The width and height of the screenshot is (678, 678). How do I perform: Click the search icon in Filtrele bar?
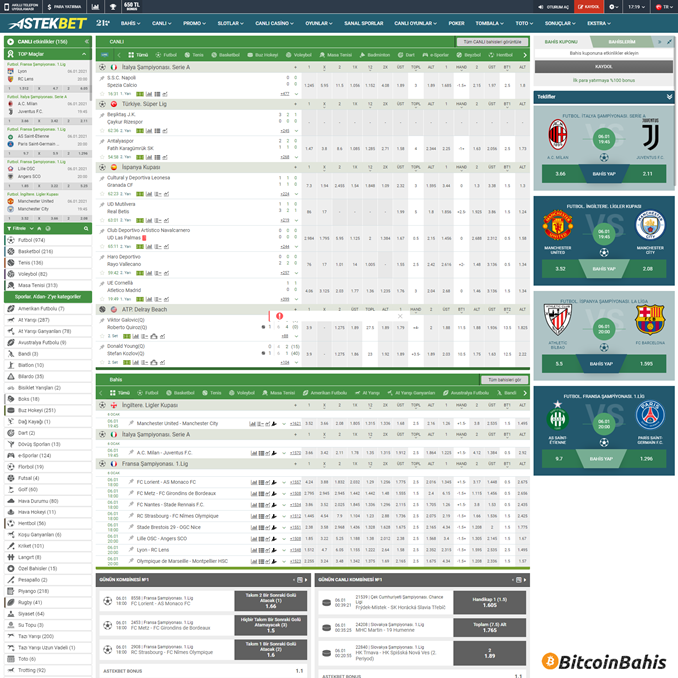pos(86,228)
